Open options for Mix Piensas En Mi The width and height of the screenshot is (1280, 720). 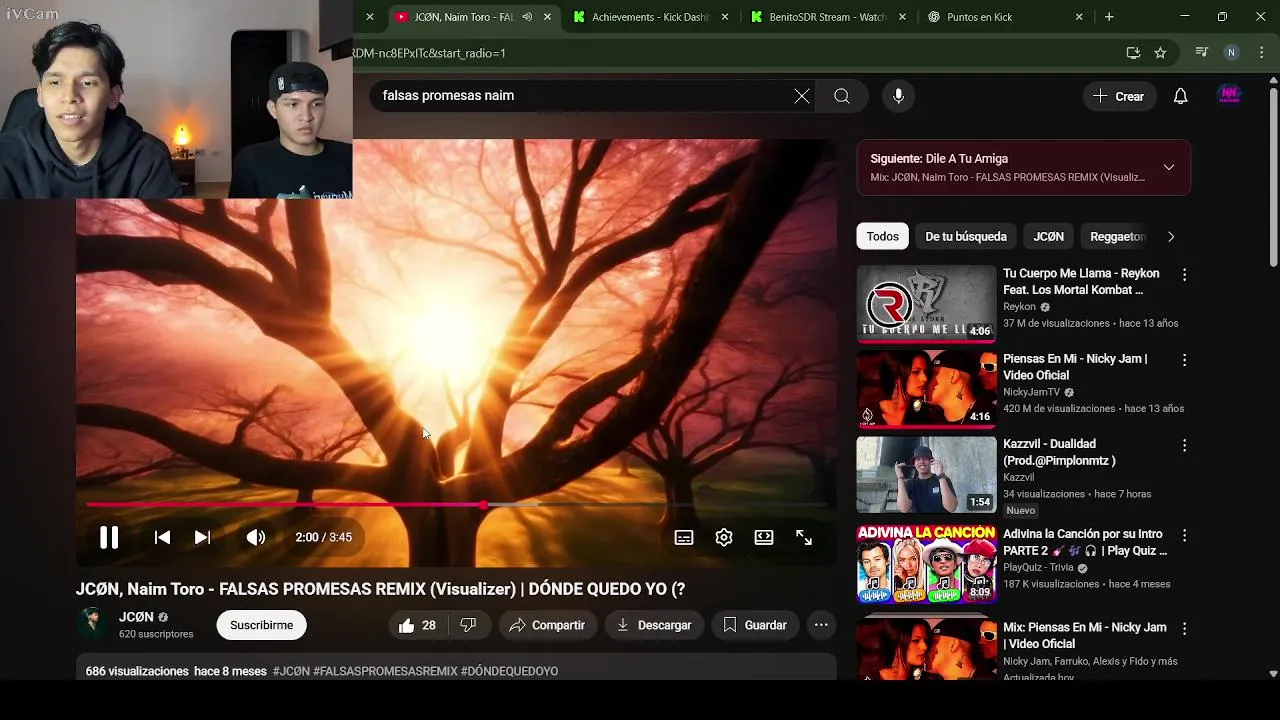[1184, 629]
